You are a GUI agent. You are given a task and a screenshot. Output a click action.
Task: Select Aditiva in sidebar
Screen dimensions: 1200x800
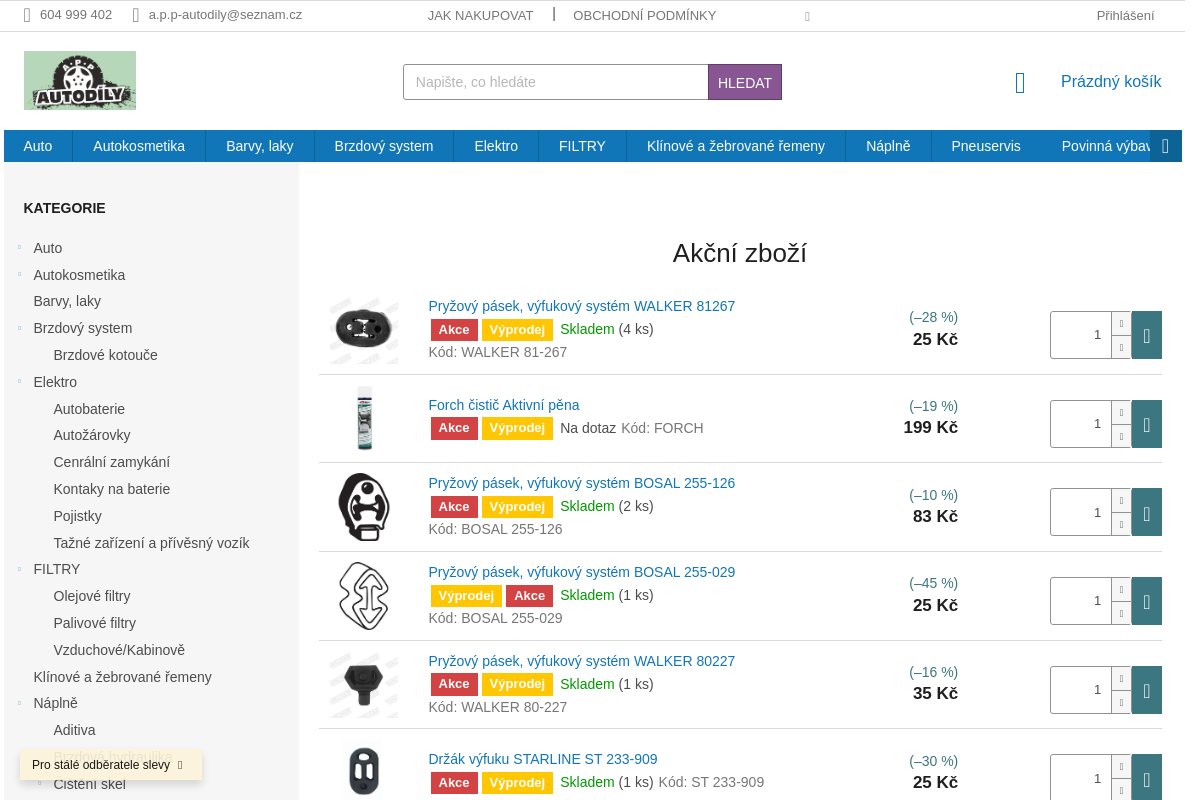pyautogui.click(x=74, y=730)
